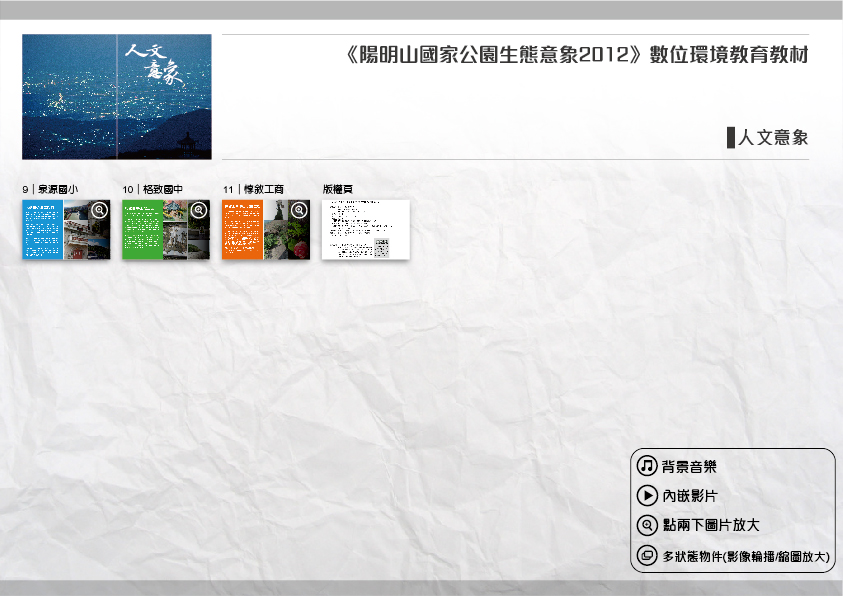Click the 多狀態物件 multi-state icon
The width and height of the screenshot is (843, 596).
tap(647, 555)
